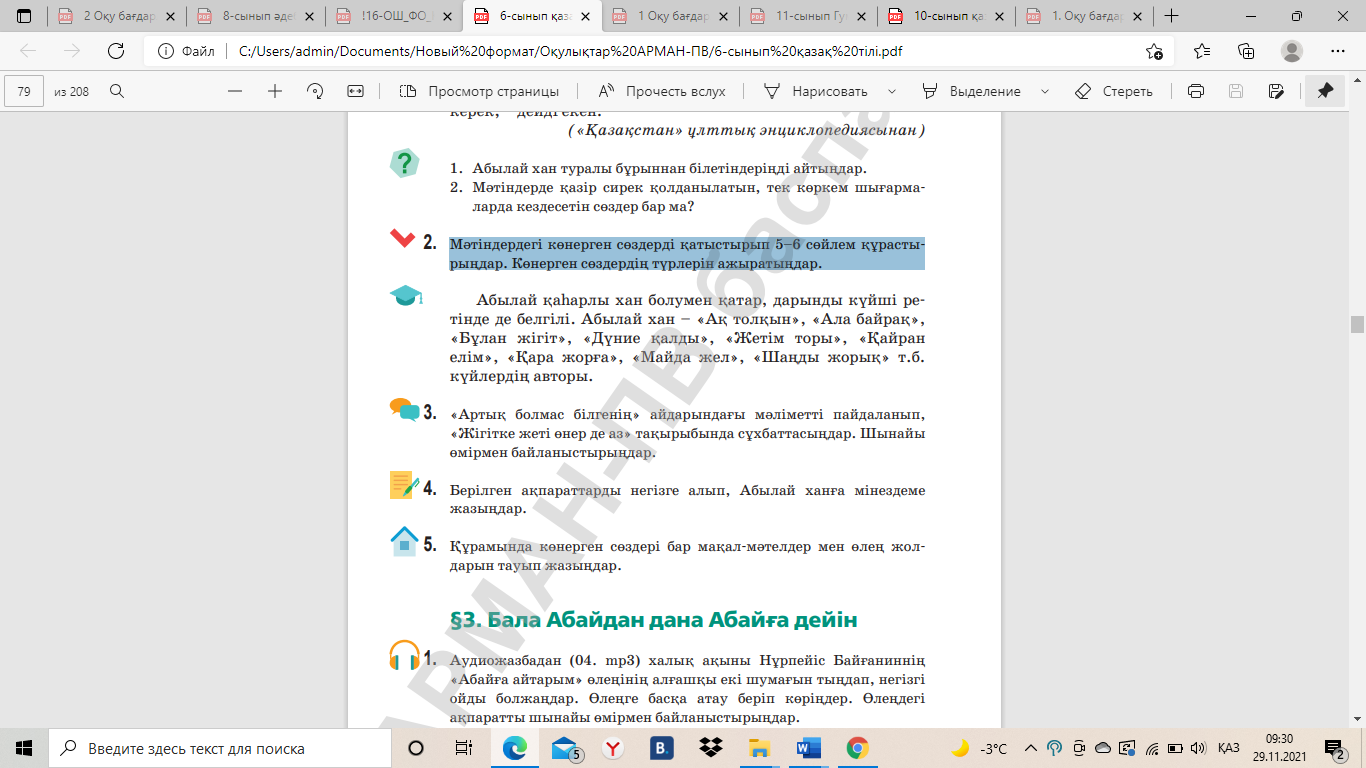Click the Read aloud button
This screenshot has width=1366, height=768.
pyautogui.click(x=662, y=91)
